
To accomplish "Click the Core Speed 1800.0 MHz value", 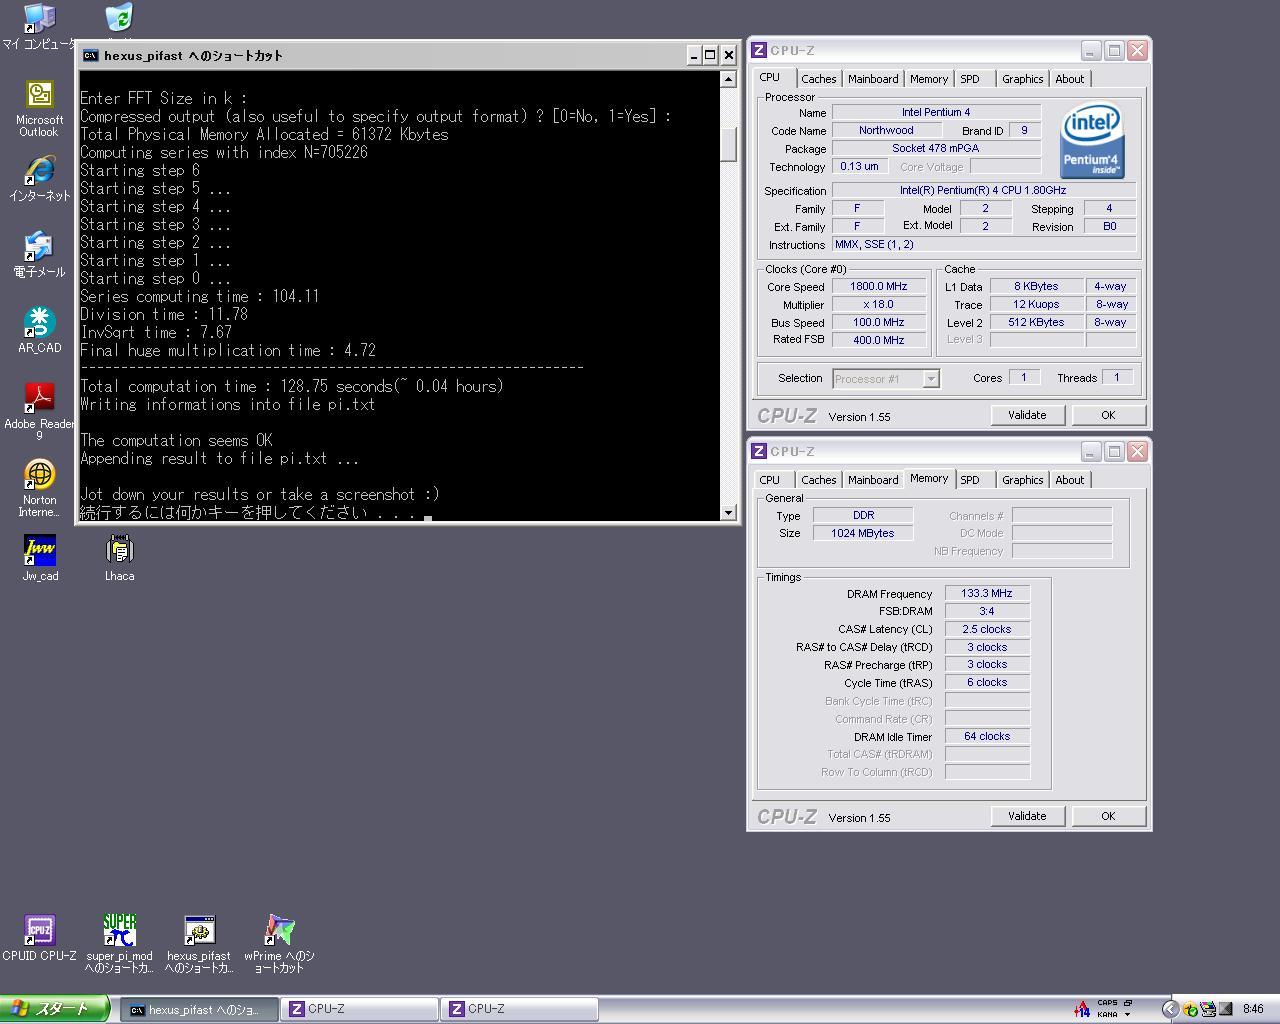I will pos(879,286).
